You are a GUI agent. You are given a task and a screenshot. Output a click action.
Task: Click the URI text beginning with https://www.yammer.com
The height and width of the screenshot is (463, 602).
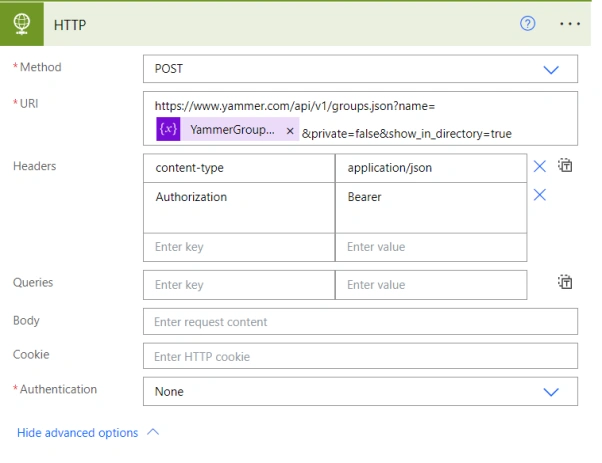(295, 106)
